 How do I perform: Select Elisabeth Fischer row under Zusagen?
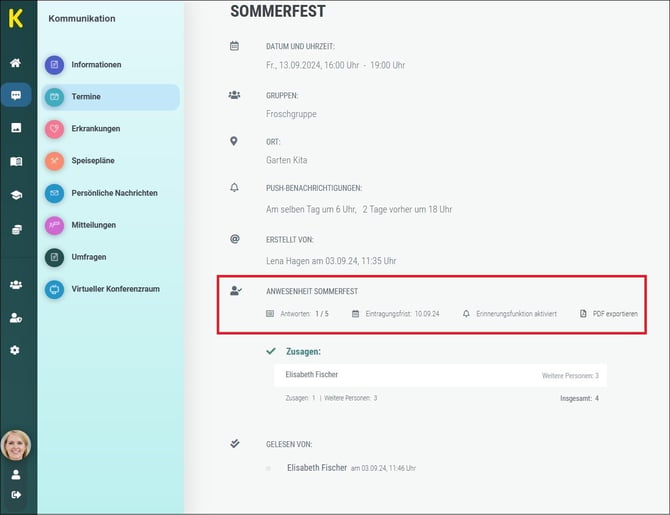[x=440, y=375]
